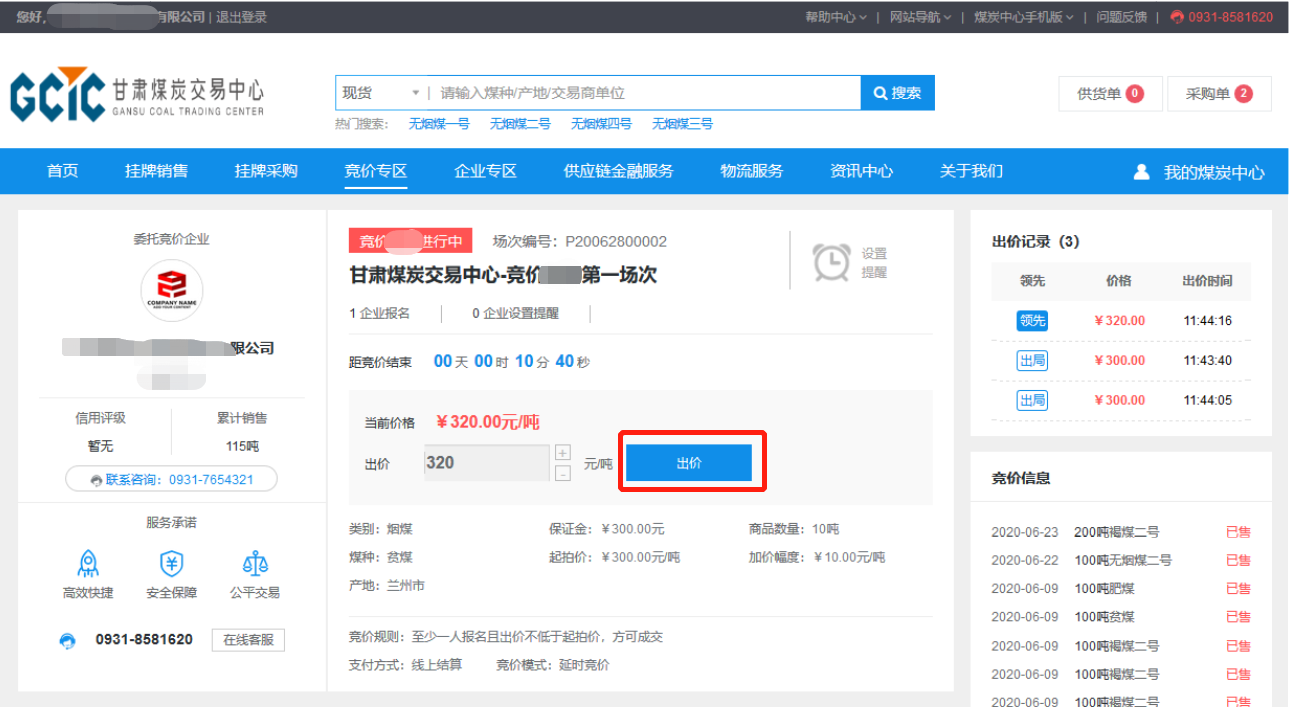Open the 100吨肥煤 auction entry

(1120, 588)
